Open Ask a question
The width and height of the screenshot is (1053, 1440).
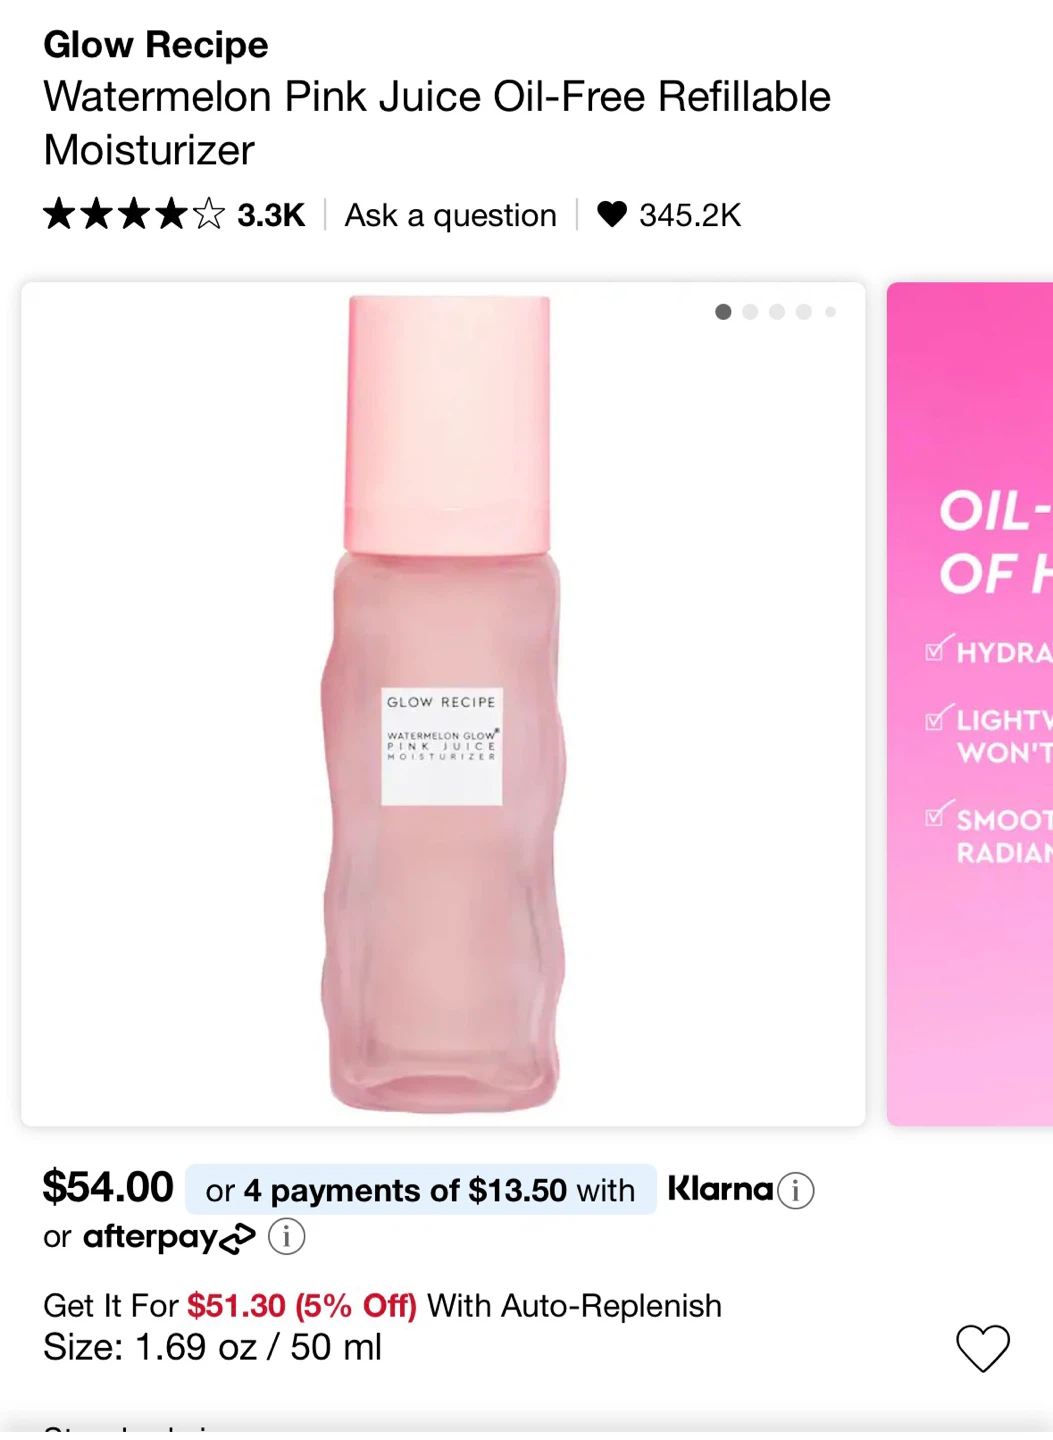(450, 215)
